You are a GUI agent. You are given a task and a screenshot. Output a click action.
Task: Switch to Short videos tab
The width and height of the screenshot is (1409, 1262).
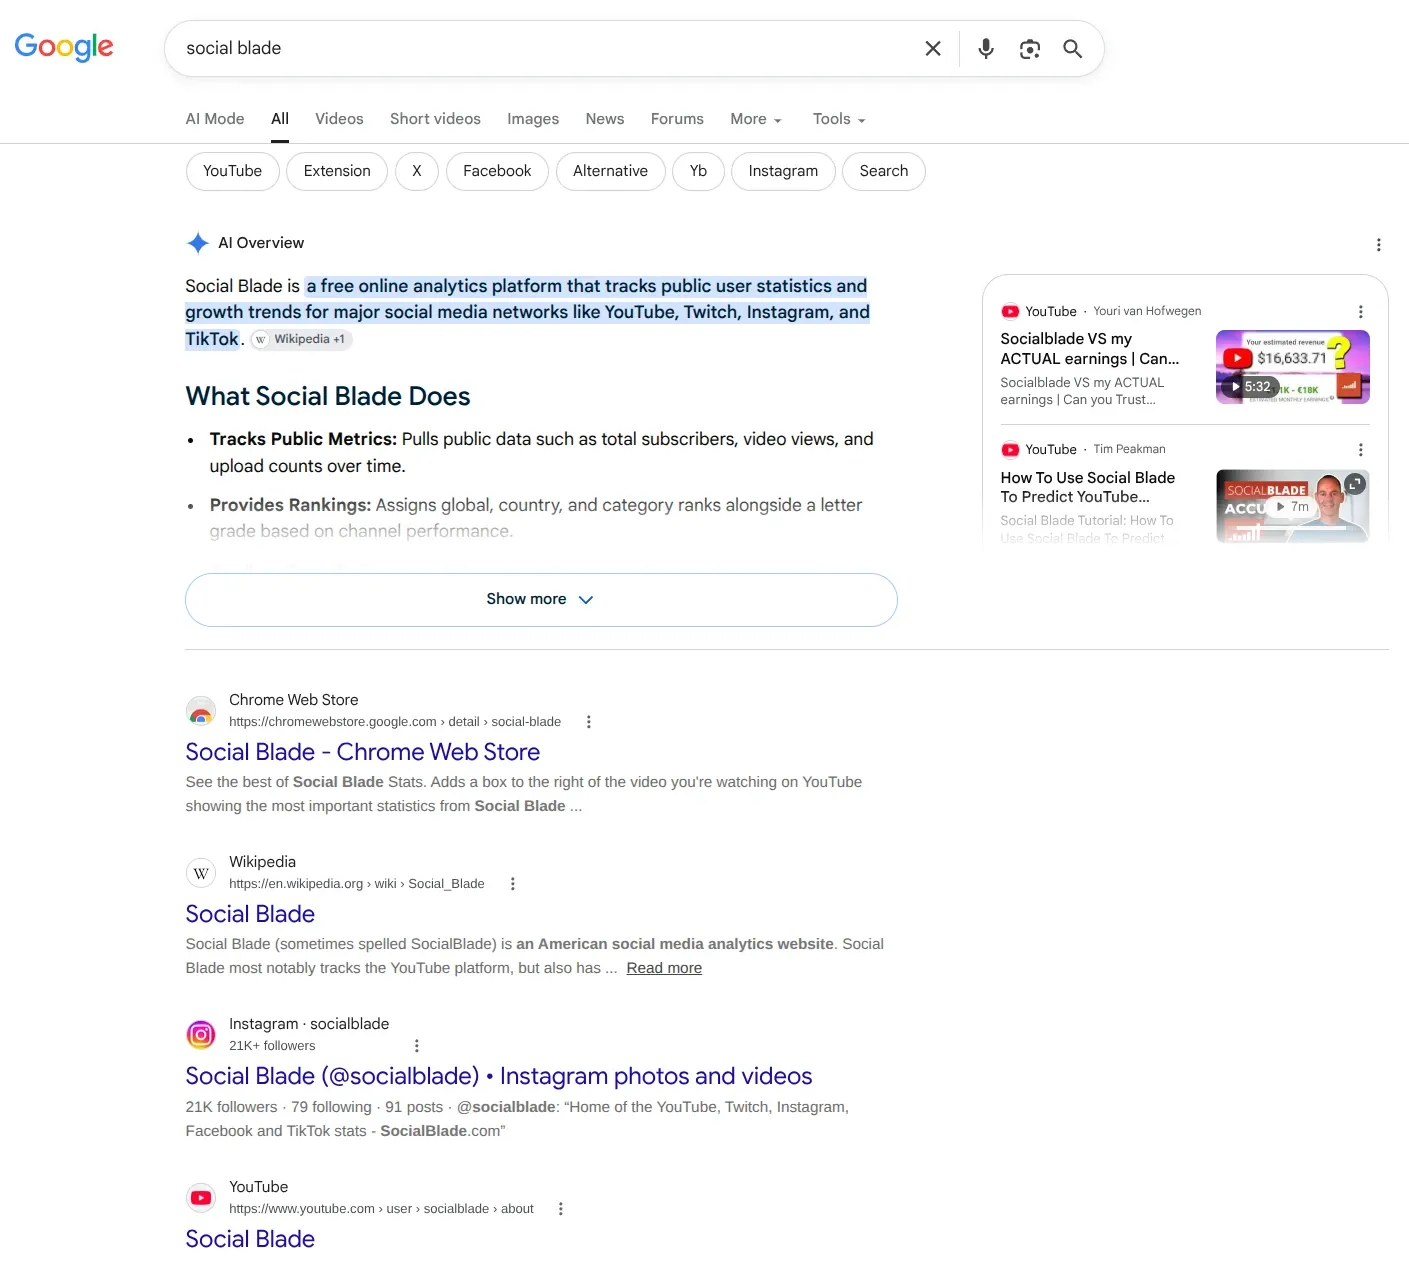(x=435, y=119)
